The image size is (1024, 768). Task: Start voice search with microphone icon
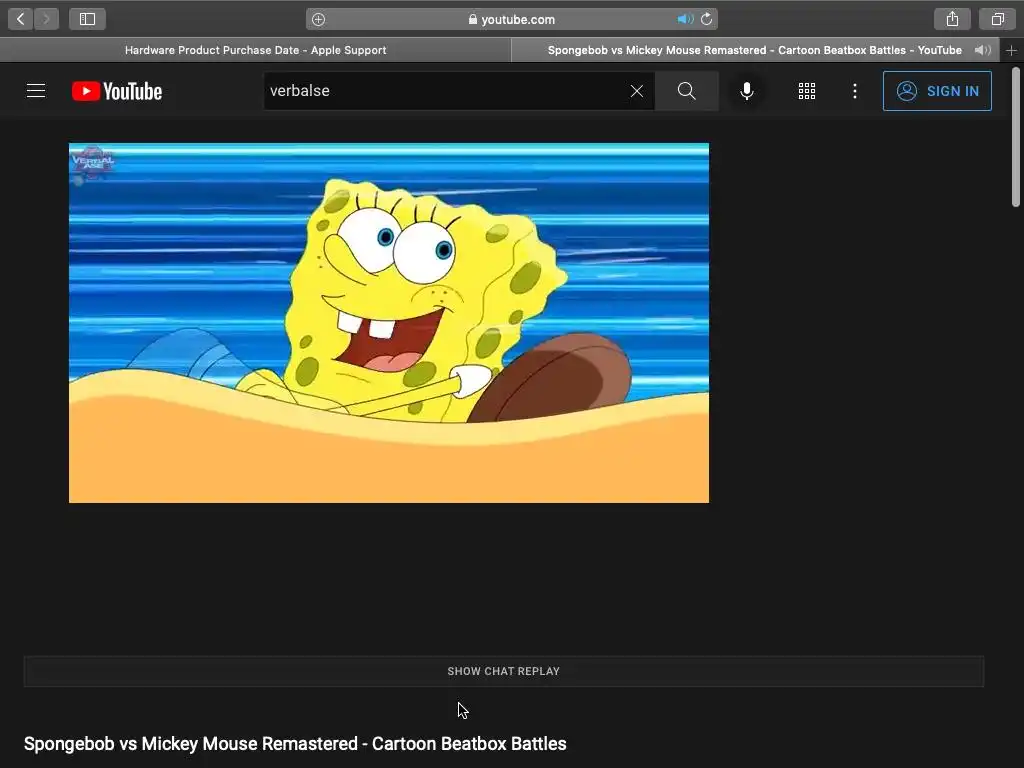point(747,91)
